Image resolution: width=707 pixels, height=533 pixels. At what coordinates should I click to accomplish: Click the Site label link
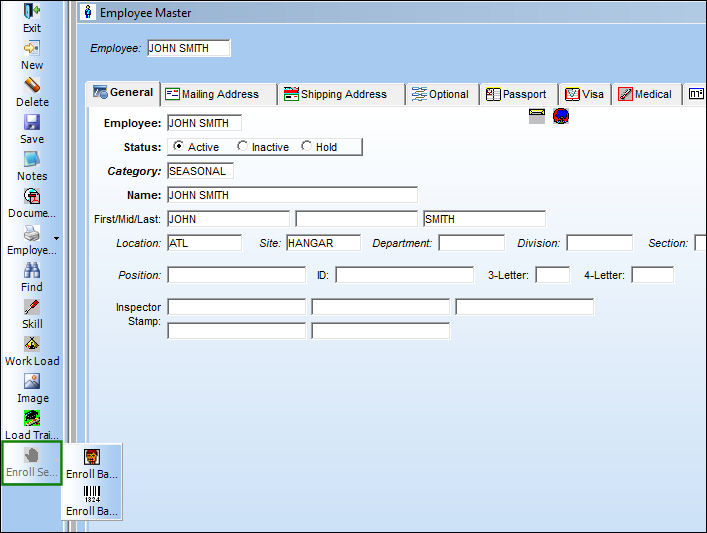pyautogui.click(x=270, y=244)
